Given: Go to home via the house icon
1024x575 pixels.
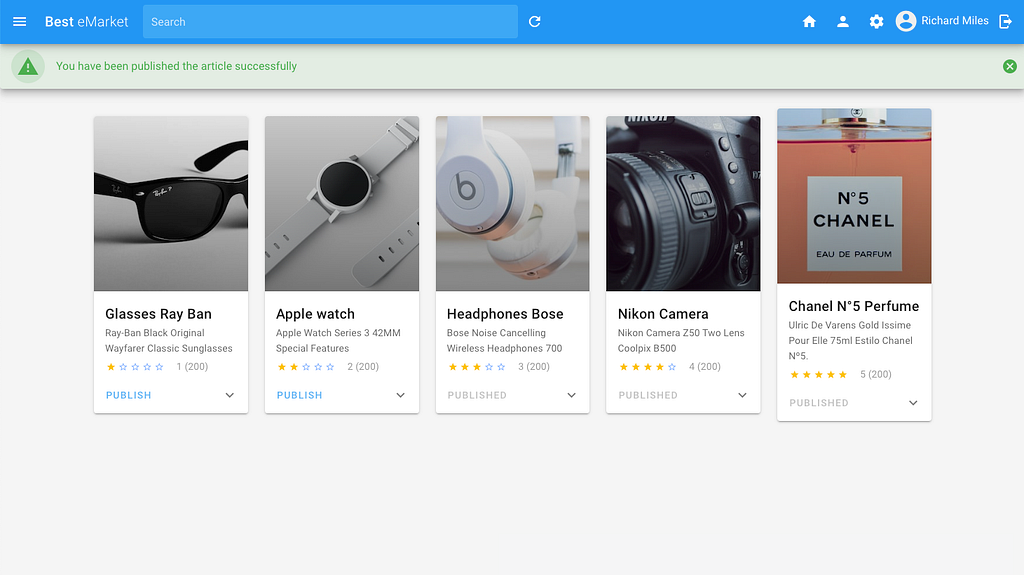Looking at the screenshot, I should point(809,22).
